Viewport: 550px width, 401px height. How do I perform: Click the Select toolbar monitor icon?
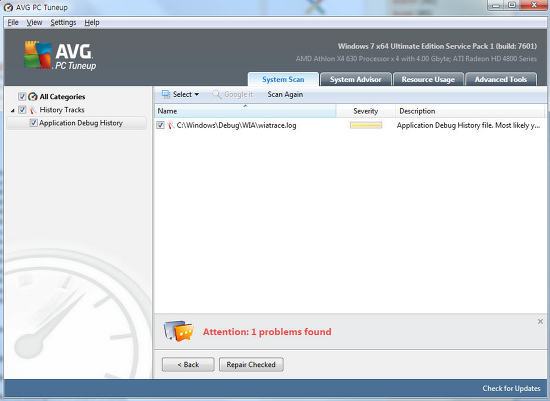coord(166,94)
